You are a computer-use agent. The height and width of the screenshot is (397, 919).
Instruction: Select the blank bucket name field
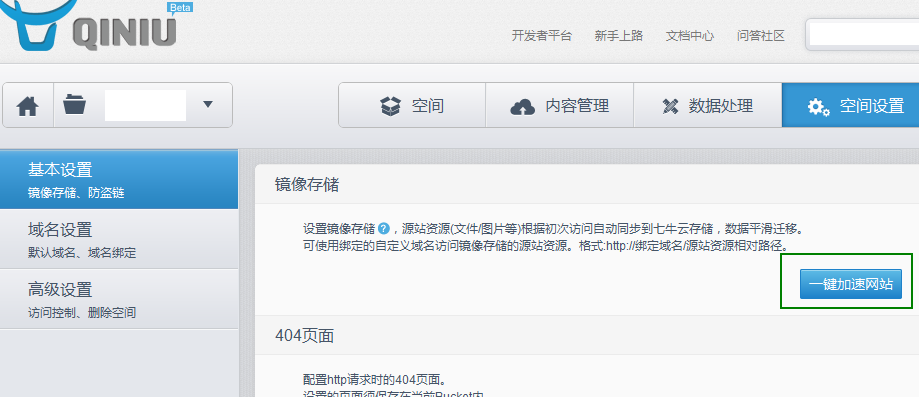click(145, 106)
